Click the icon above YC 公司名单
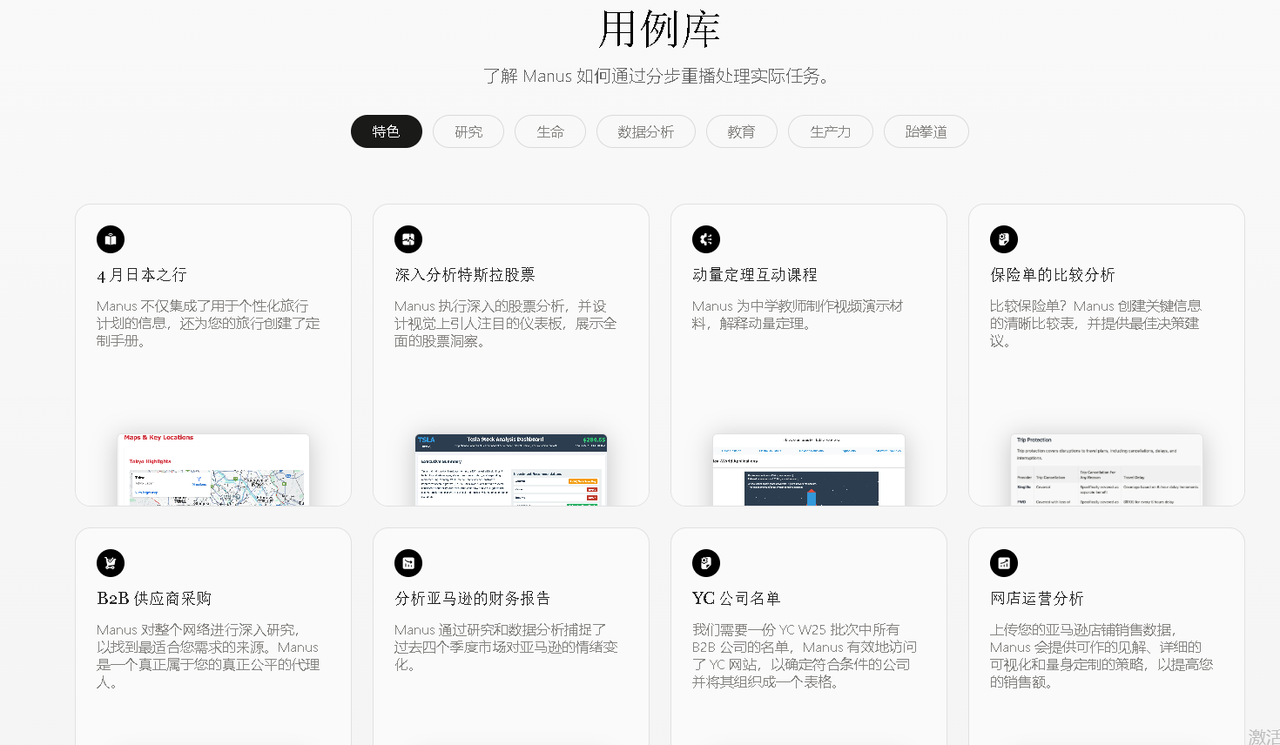The height and width of the screenshot is (745, 1280). tap(706, 563)
